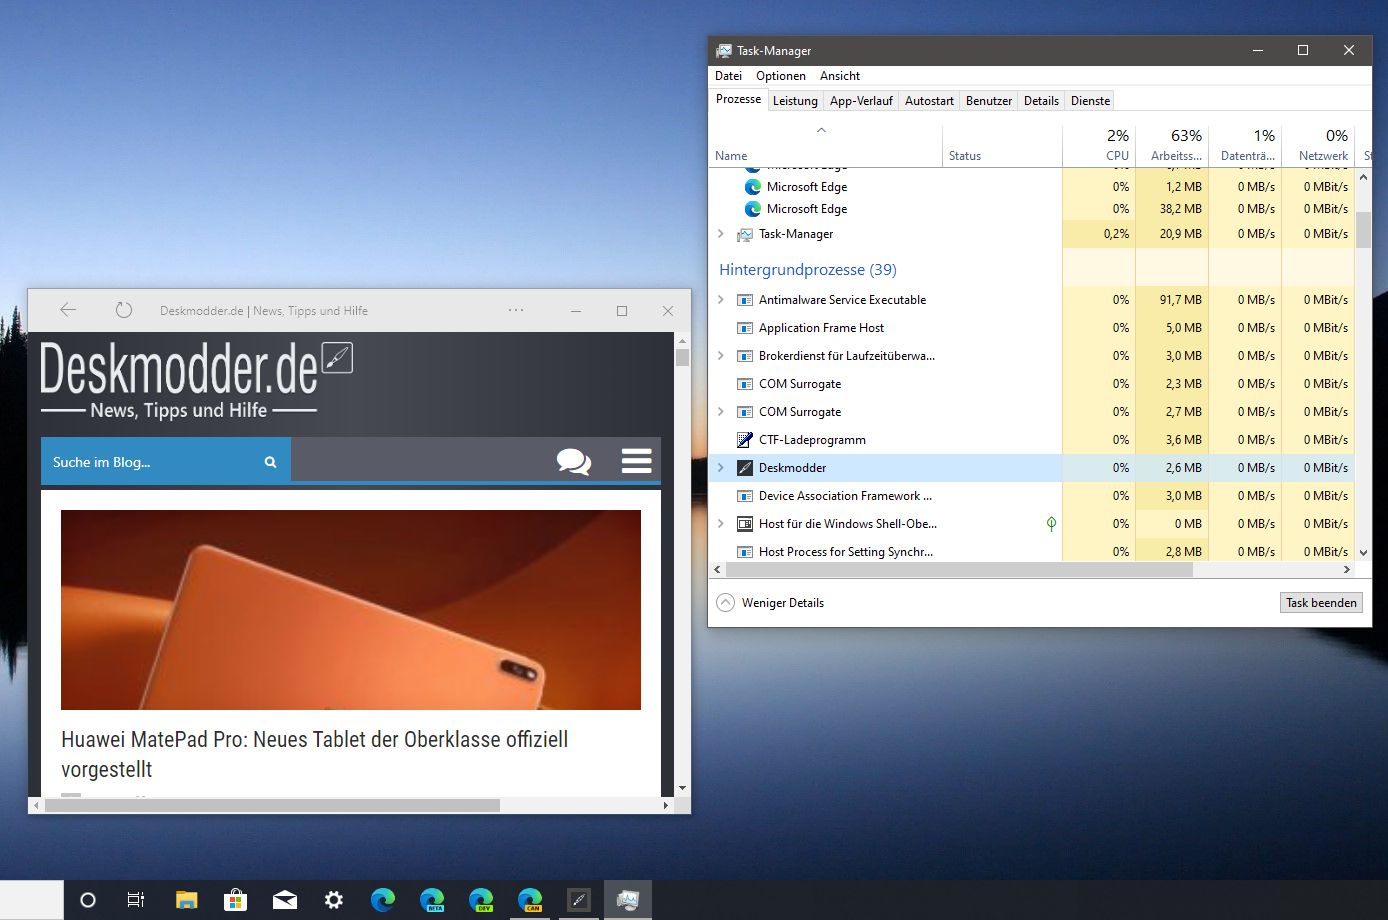Image resolution: width=1388 pixels, height=920 pixels.
Task: Open hamburger menu on Deskmodder page
Action: coord(637,461)
